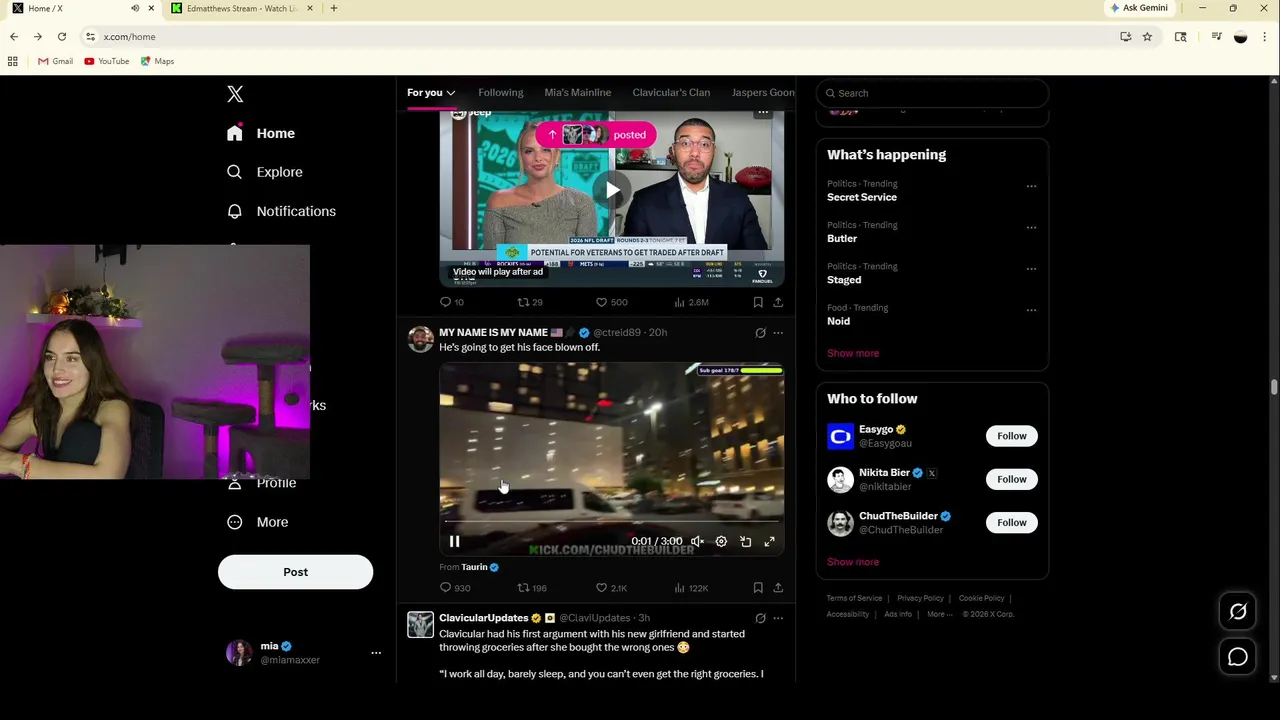The height and width of the screenshot is (720, 1280).
Task: Open Grok icon on ClavicularUpdates post
Action: (760, 618)
